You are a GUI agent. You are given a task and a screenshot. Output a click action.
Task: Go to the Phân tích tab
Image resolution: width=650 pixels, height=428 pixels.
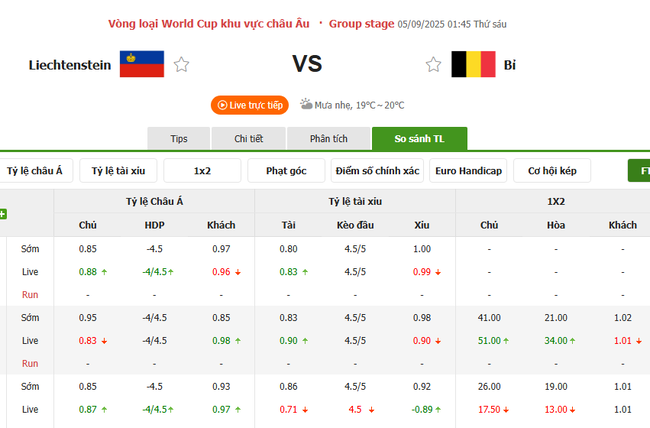tap(326, 139)
